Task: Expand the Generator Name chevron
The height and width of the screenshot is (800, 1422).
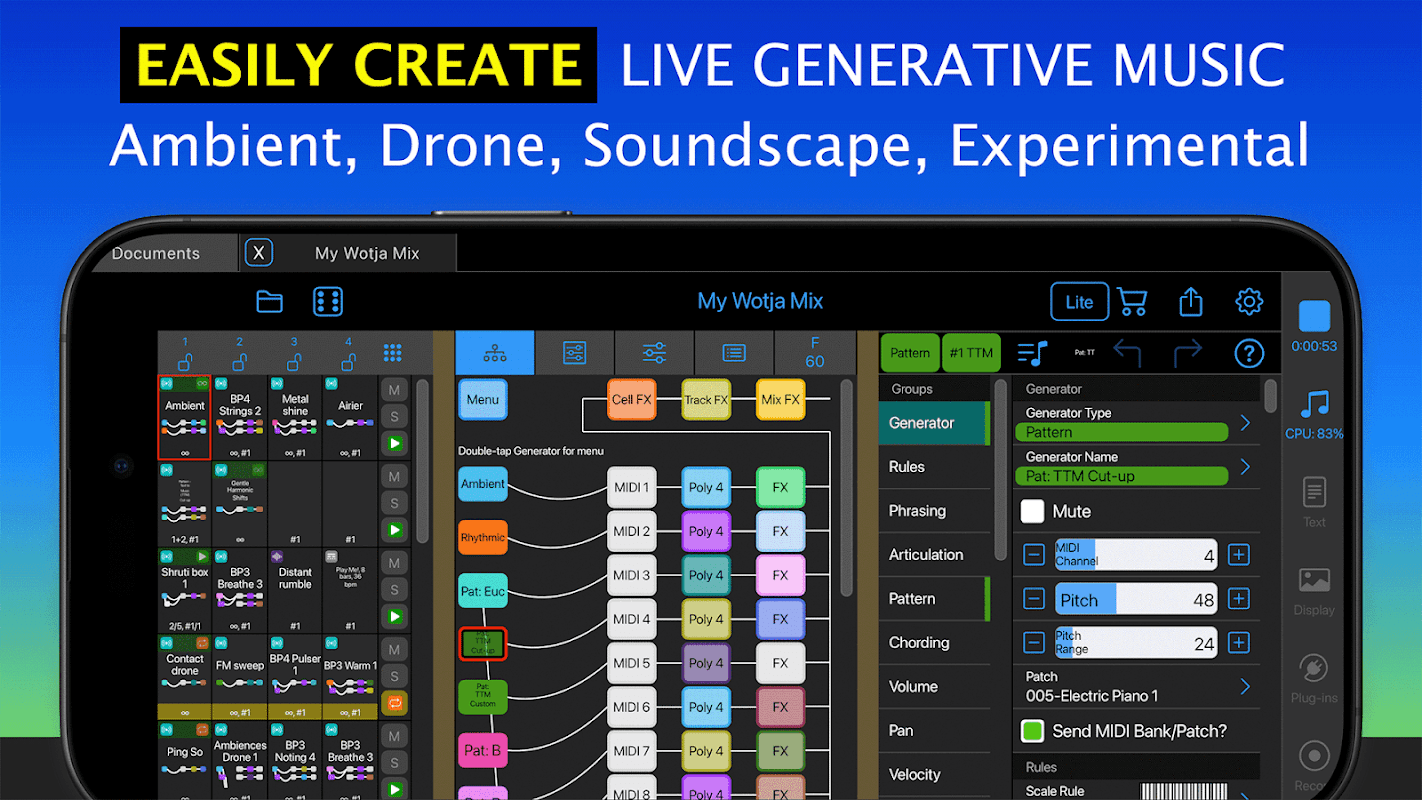Action: tap(1245, 466)
